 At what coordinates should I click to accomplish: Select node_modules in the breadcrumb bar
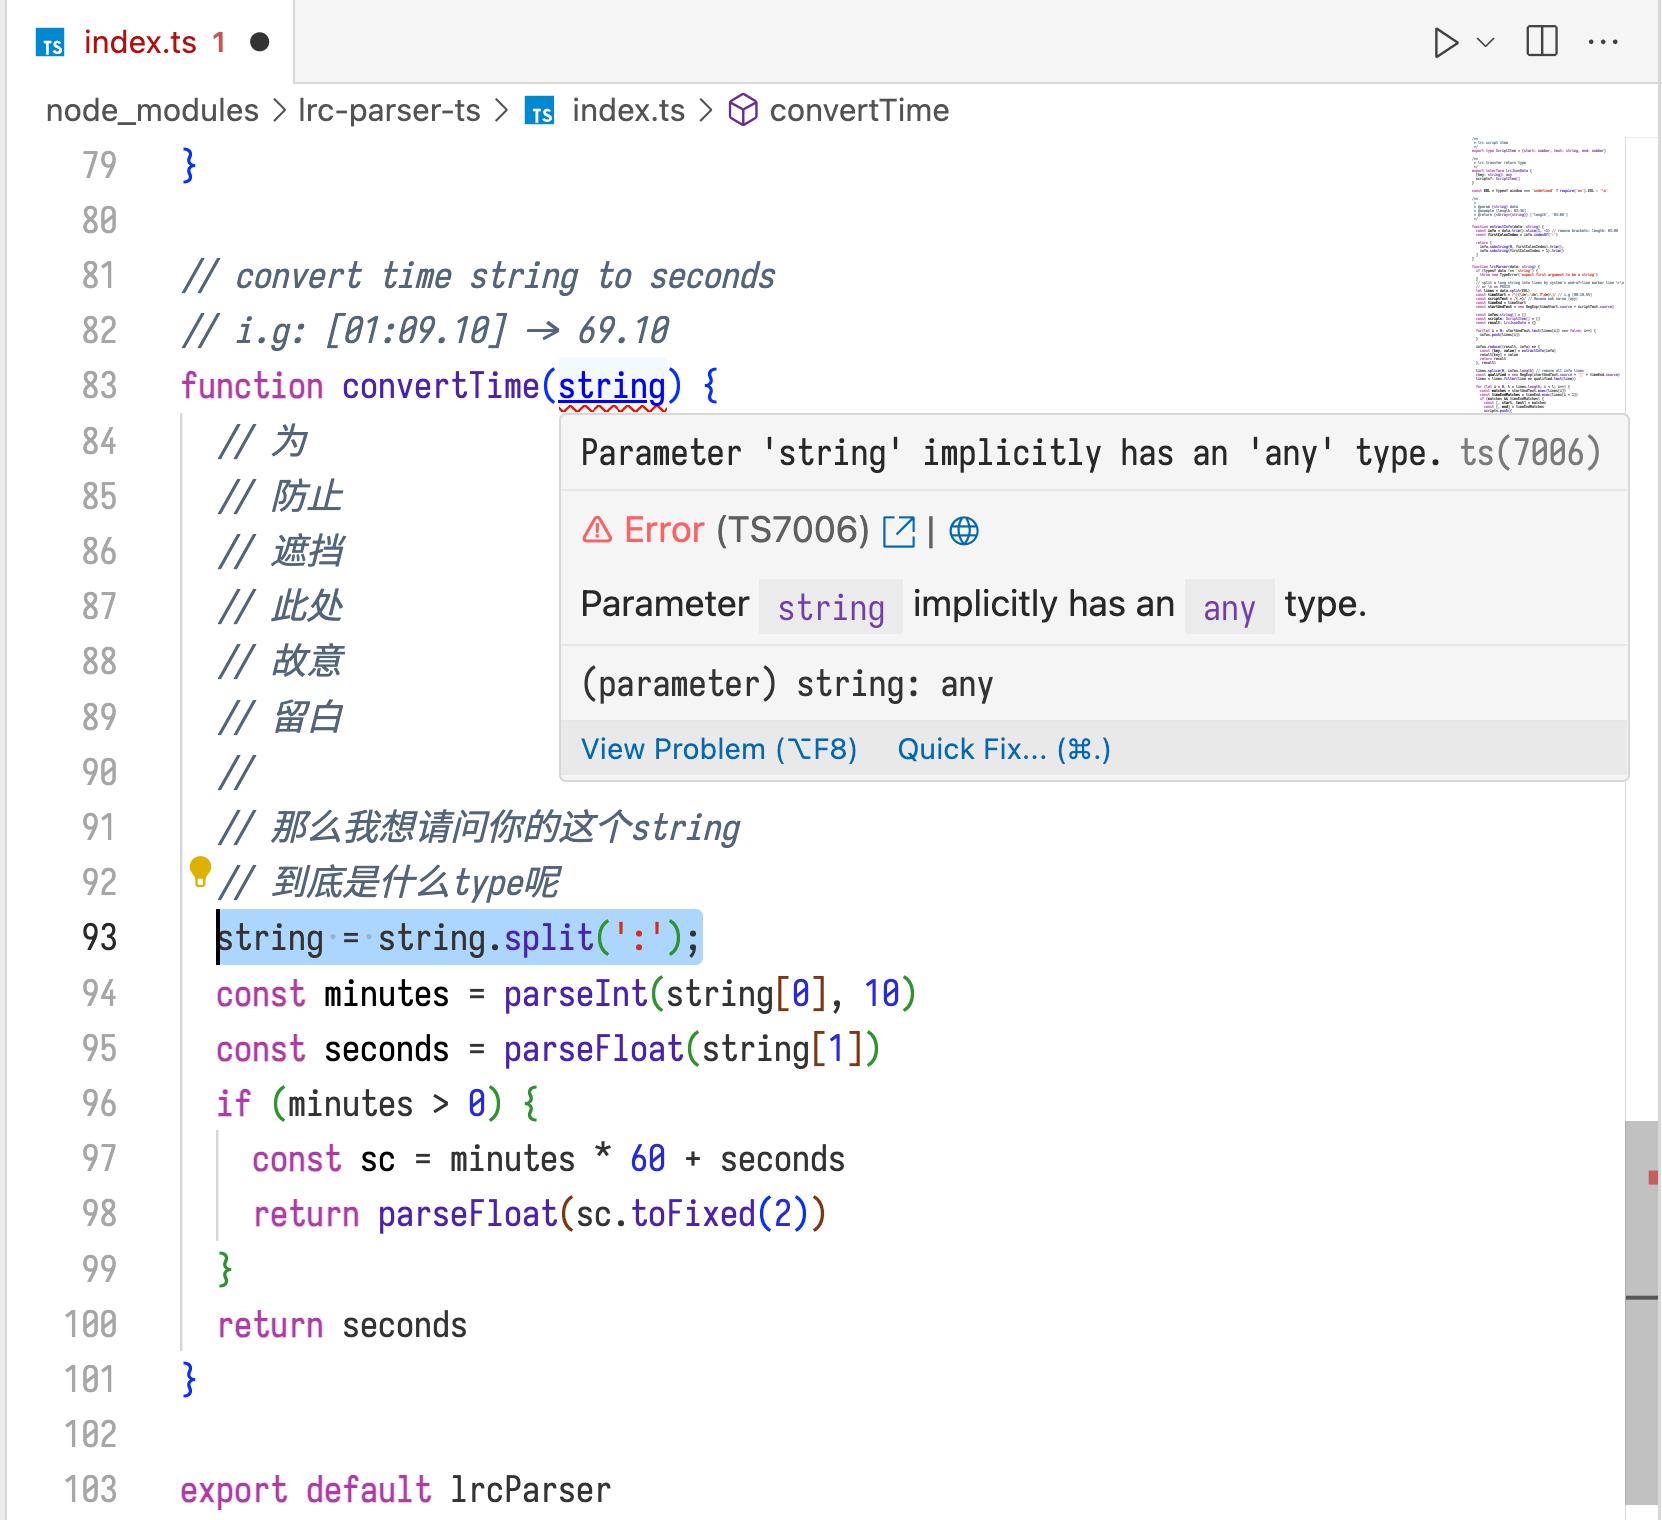pyautogui.click(x=151, y=110)
